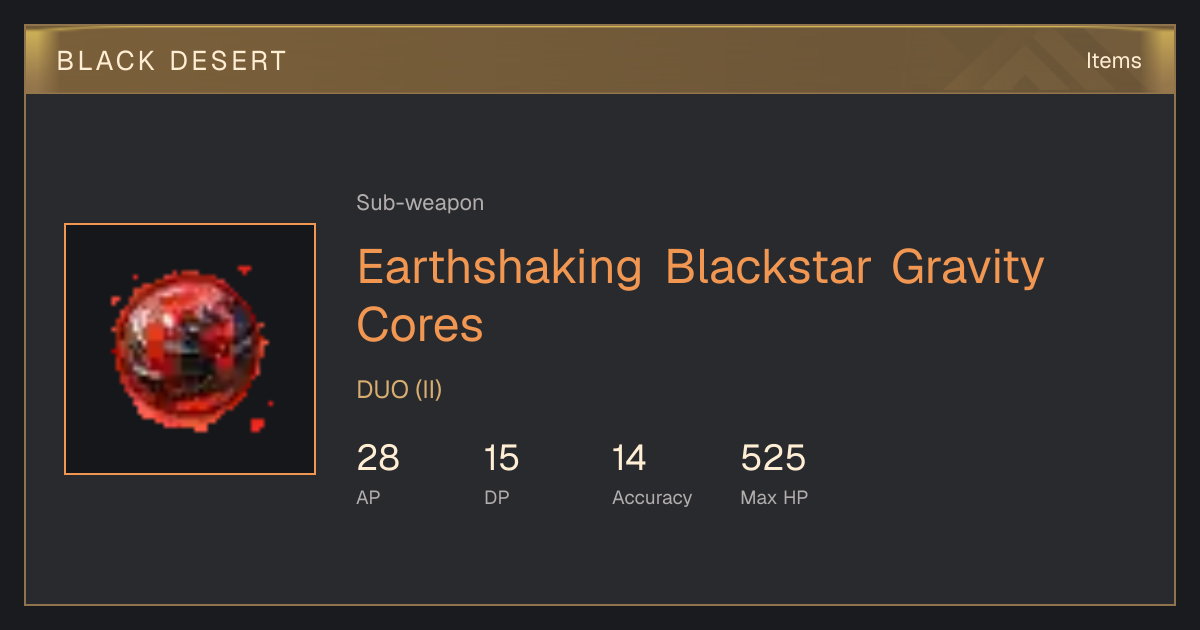This screenshot has height=630, width=1200.
Task: Click the DP stat label
Action: tap(497, 497)
